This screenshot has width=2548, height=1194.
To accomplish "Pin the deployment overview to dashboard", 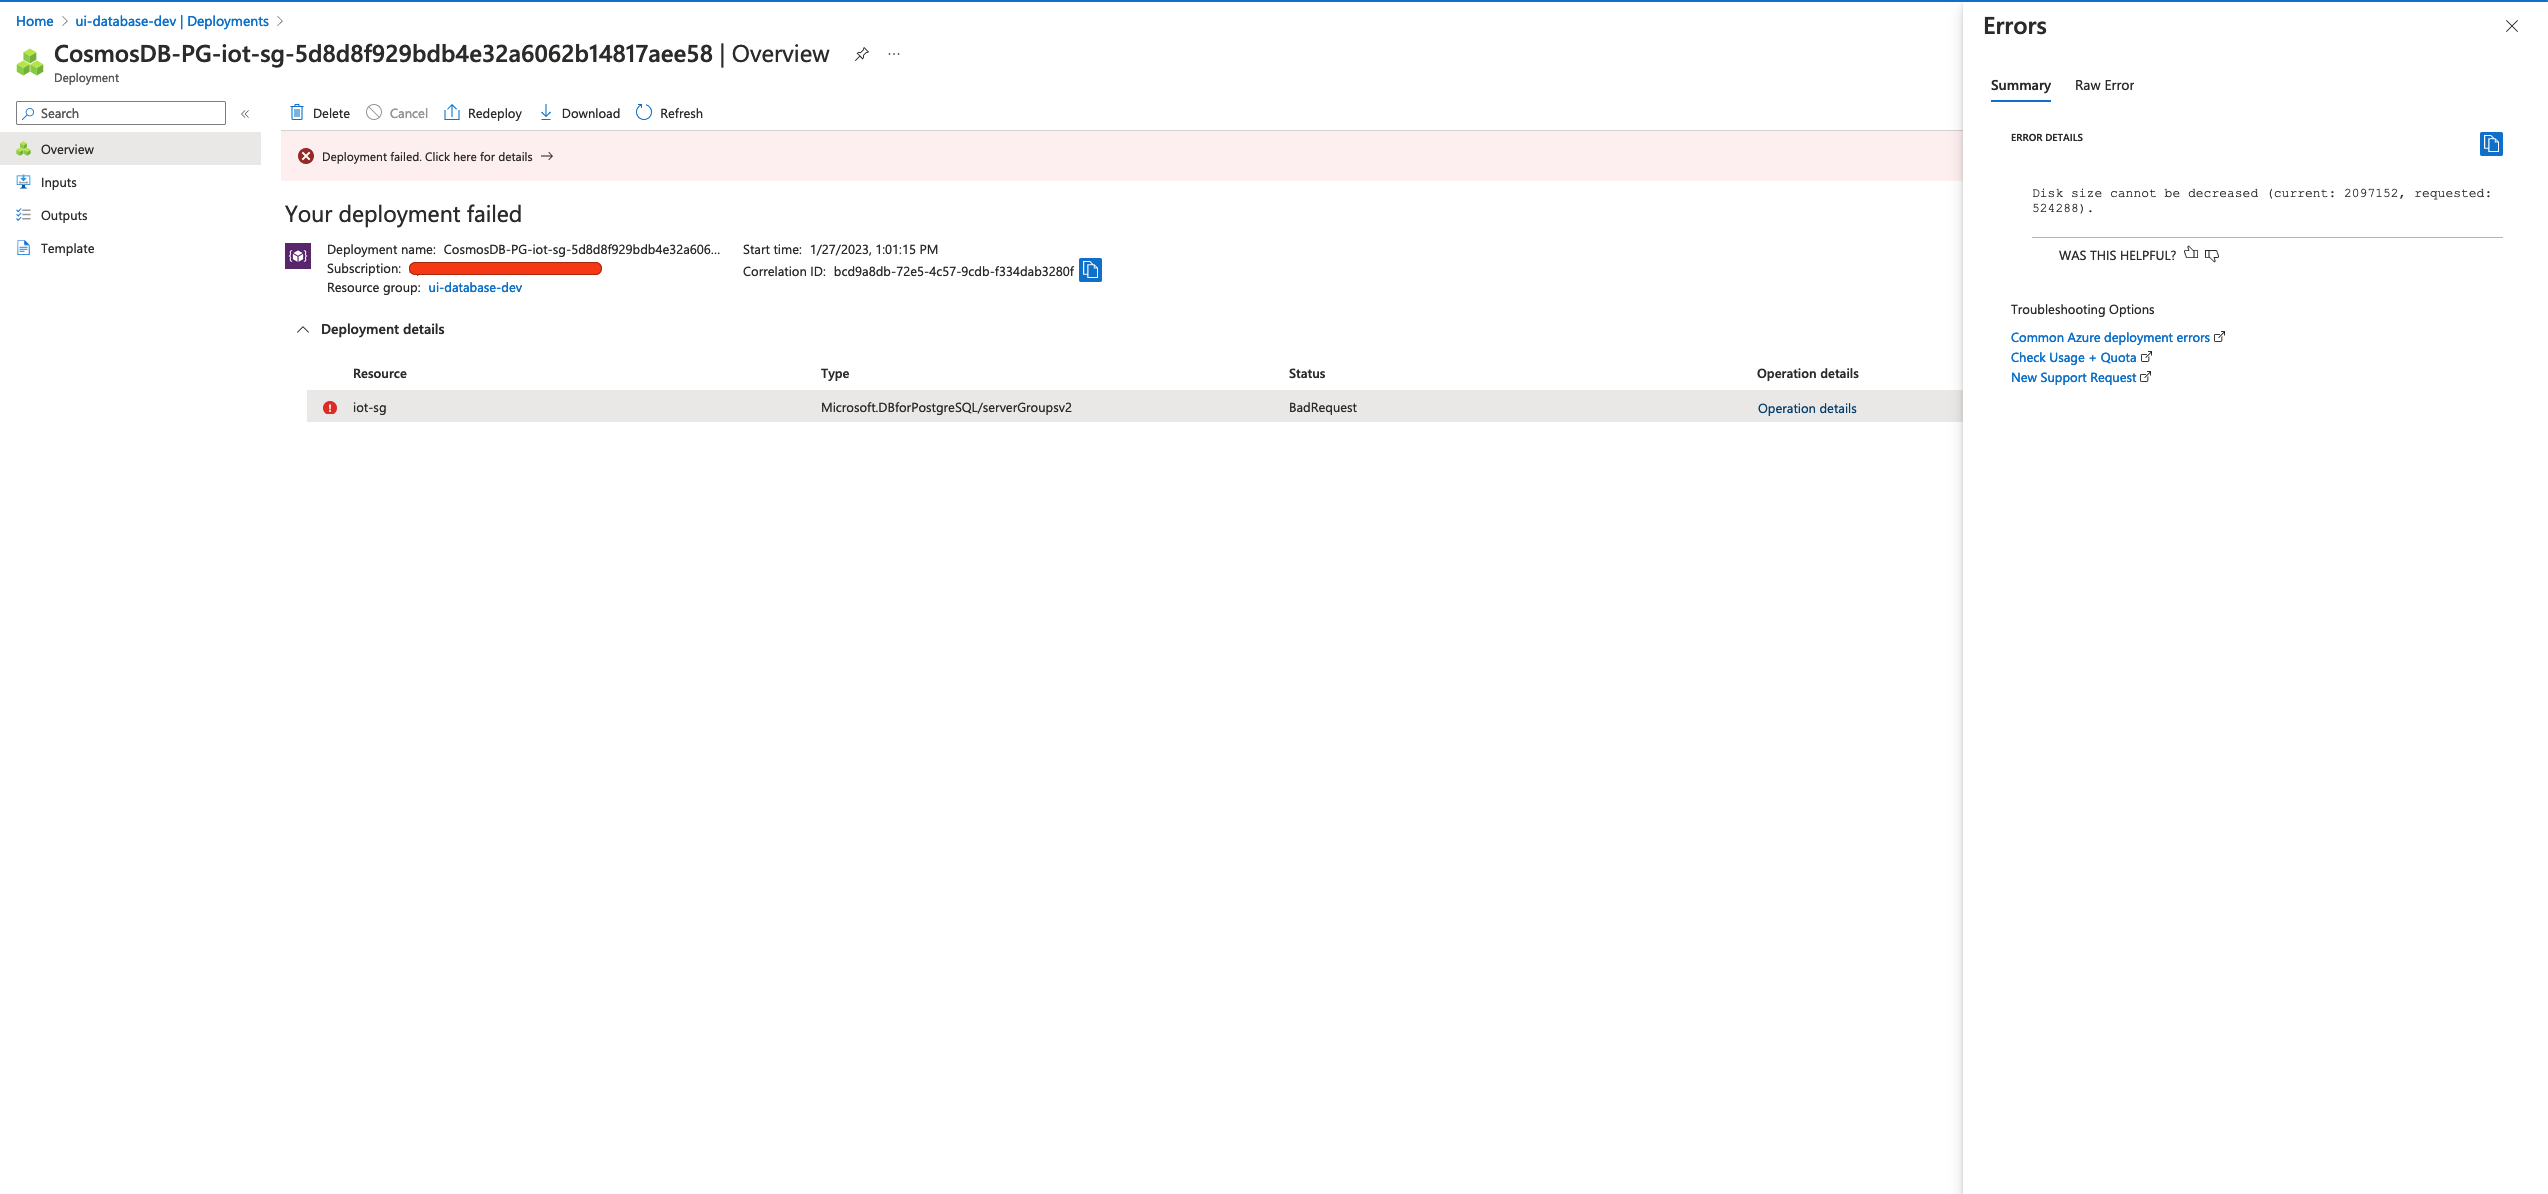I will pos(861,54).
